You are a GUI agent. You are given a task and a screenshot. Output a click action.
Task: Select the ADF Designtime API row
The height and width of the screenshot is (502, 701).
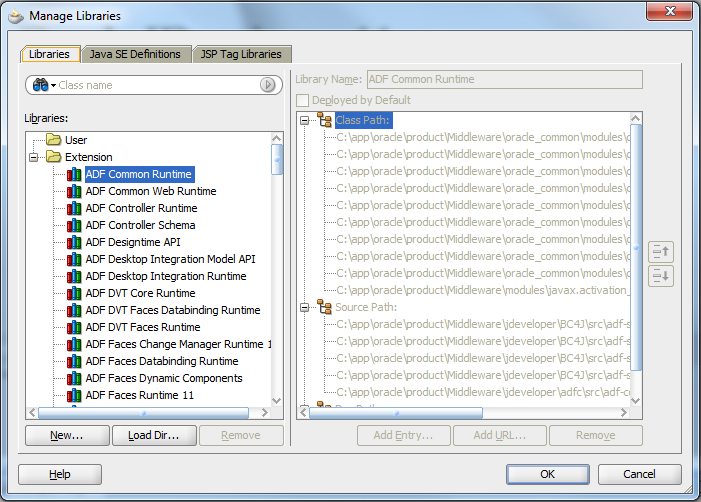click(x=133, y=242)
